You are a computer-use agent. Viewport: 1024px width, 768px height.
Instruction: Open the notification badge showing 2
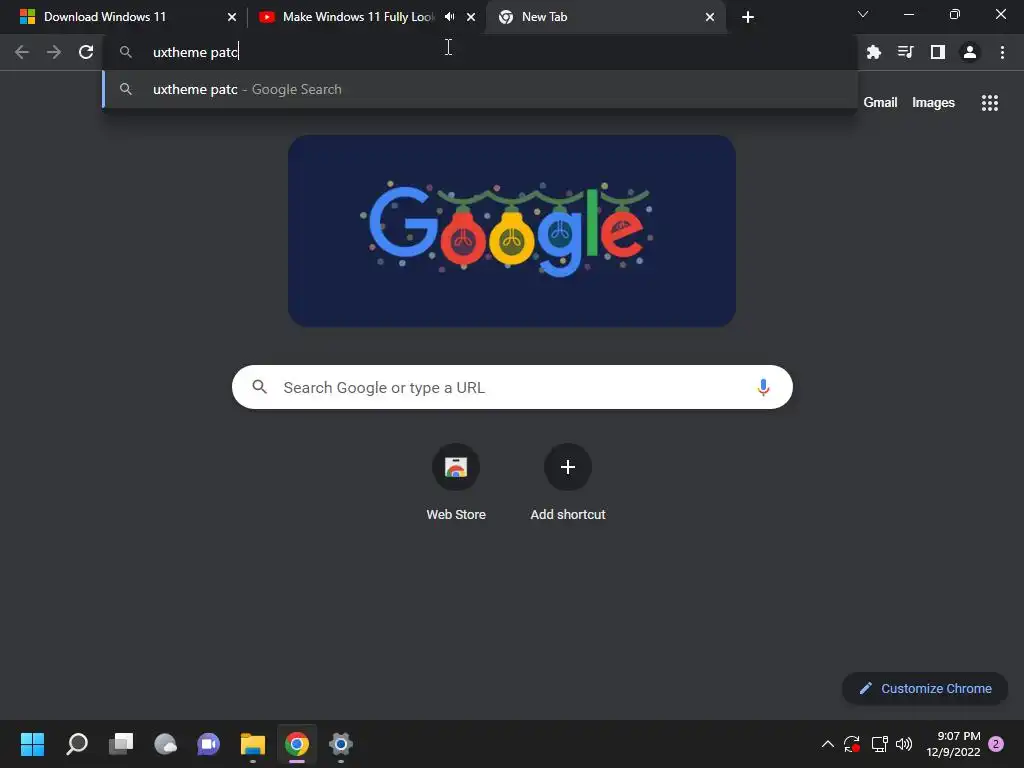point(996,744)
